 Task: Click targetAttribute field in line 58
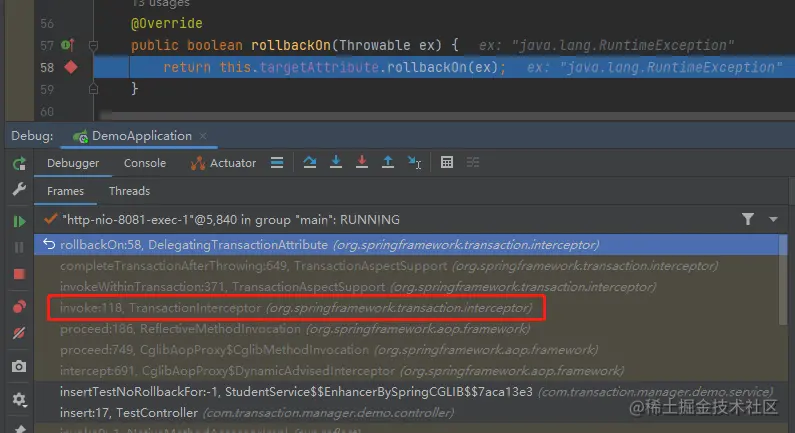pos(319,67)
